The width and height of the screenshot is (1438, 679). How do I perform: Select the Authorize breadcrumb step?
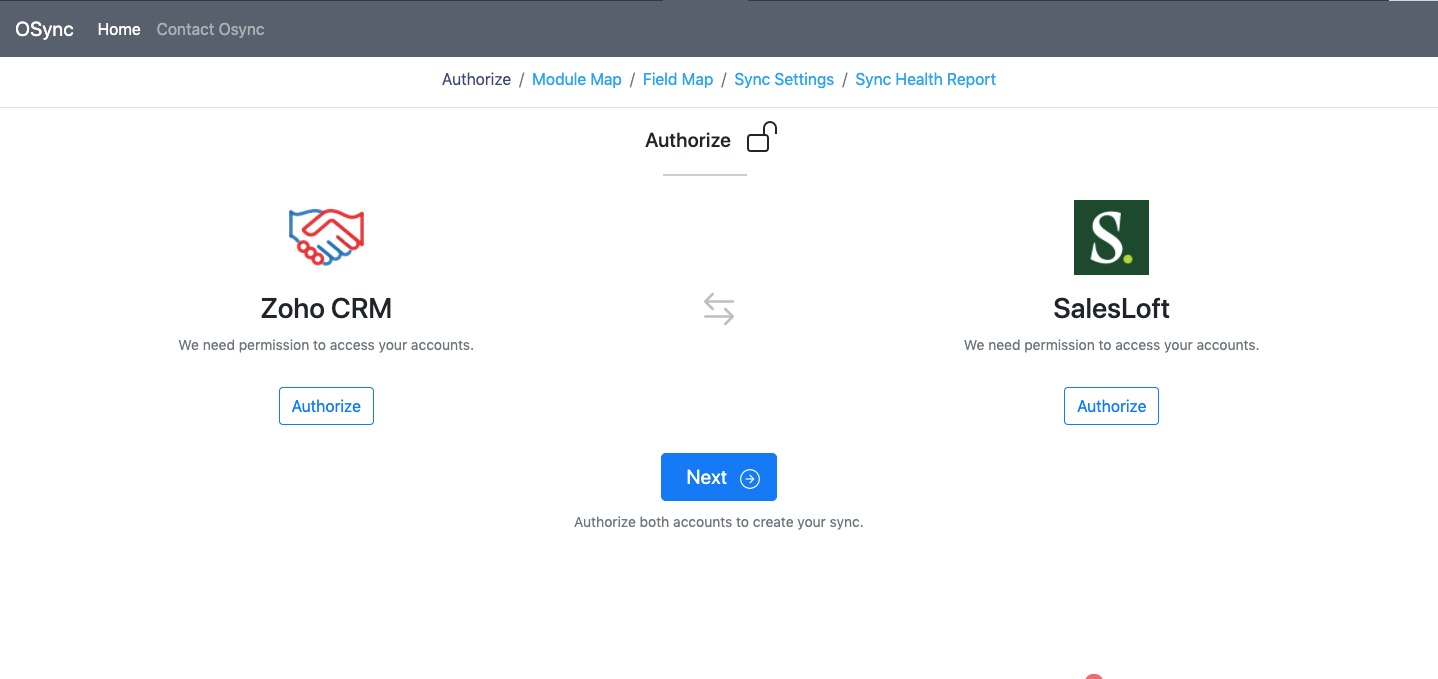click(476, 79)
